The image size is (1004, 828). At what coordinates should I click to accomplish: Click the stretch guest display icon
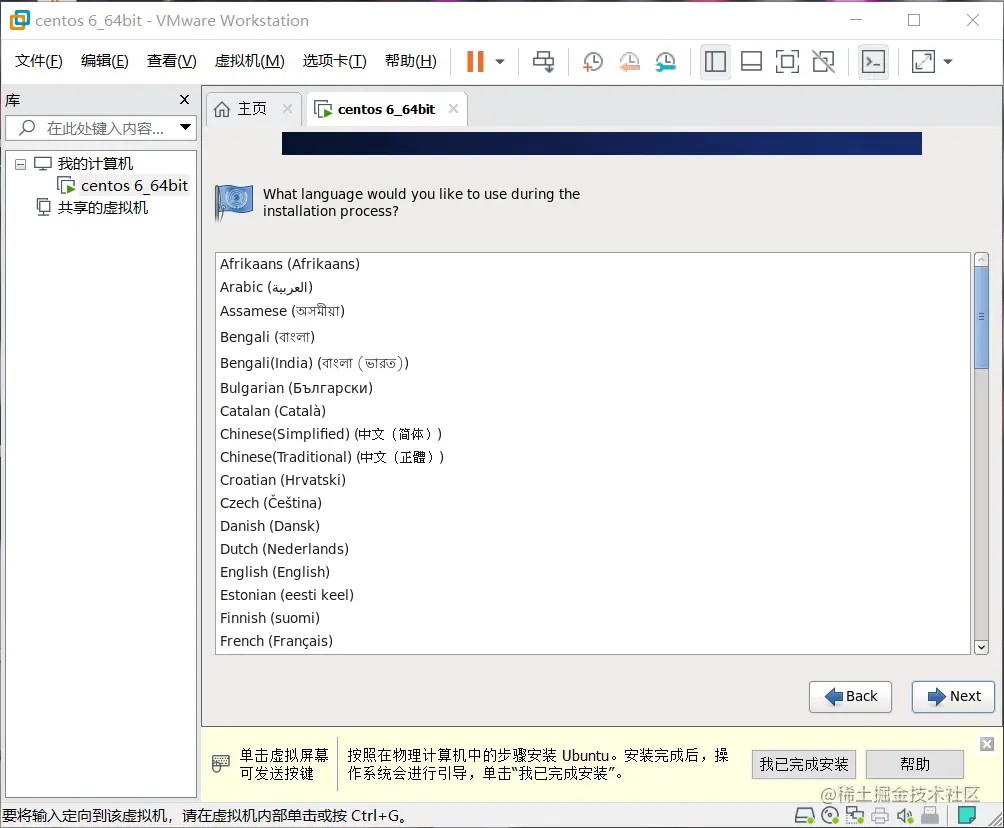pos(923,61)
